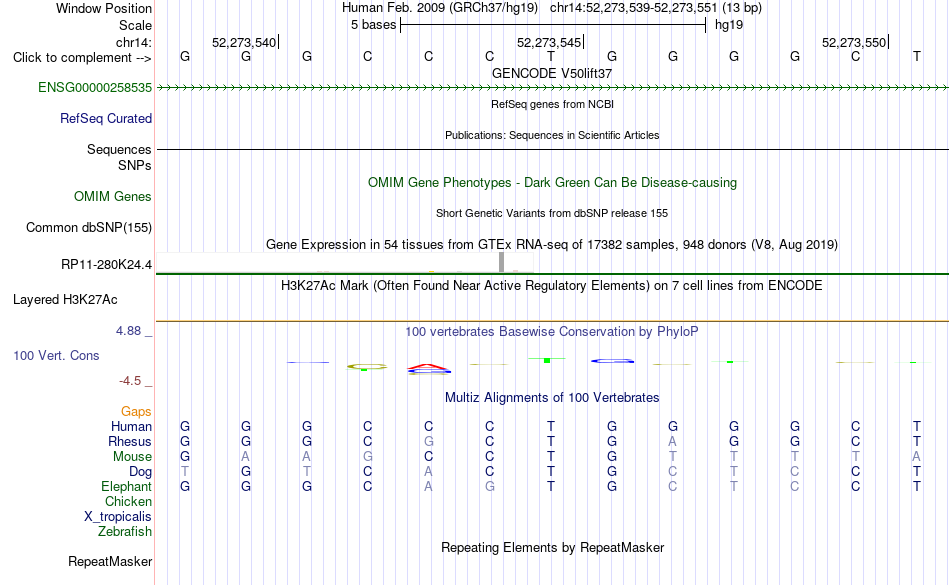This screenshot has height=585, width=950.
Task: Click the H3K27Ac Mark track title
Action: click(552, 286)
